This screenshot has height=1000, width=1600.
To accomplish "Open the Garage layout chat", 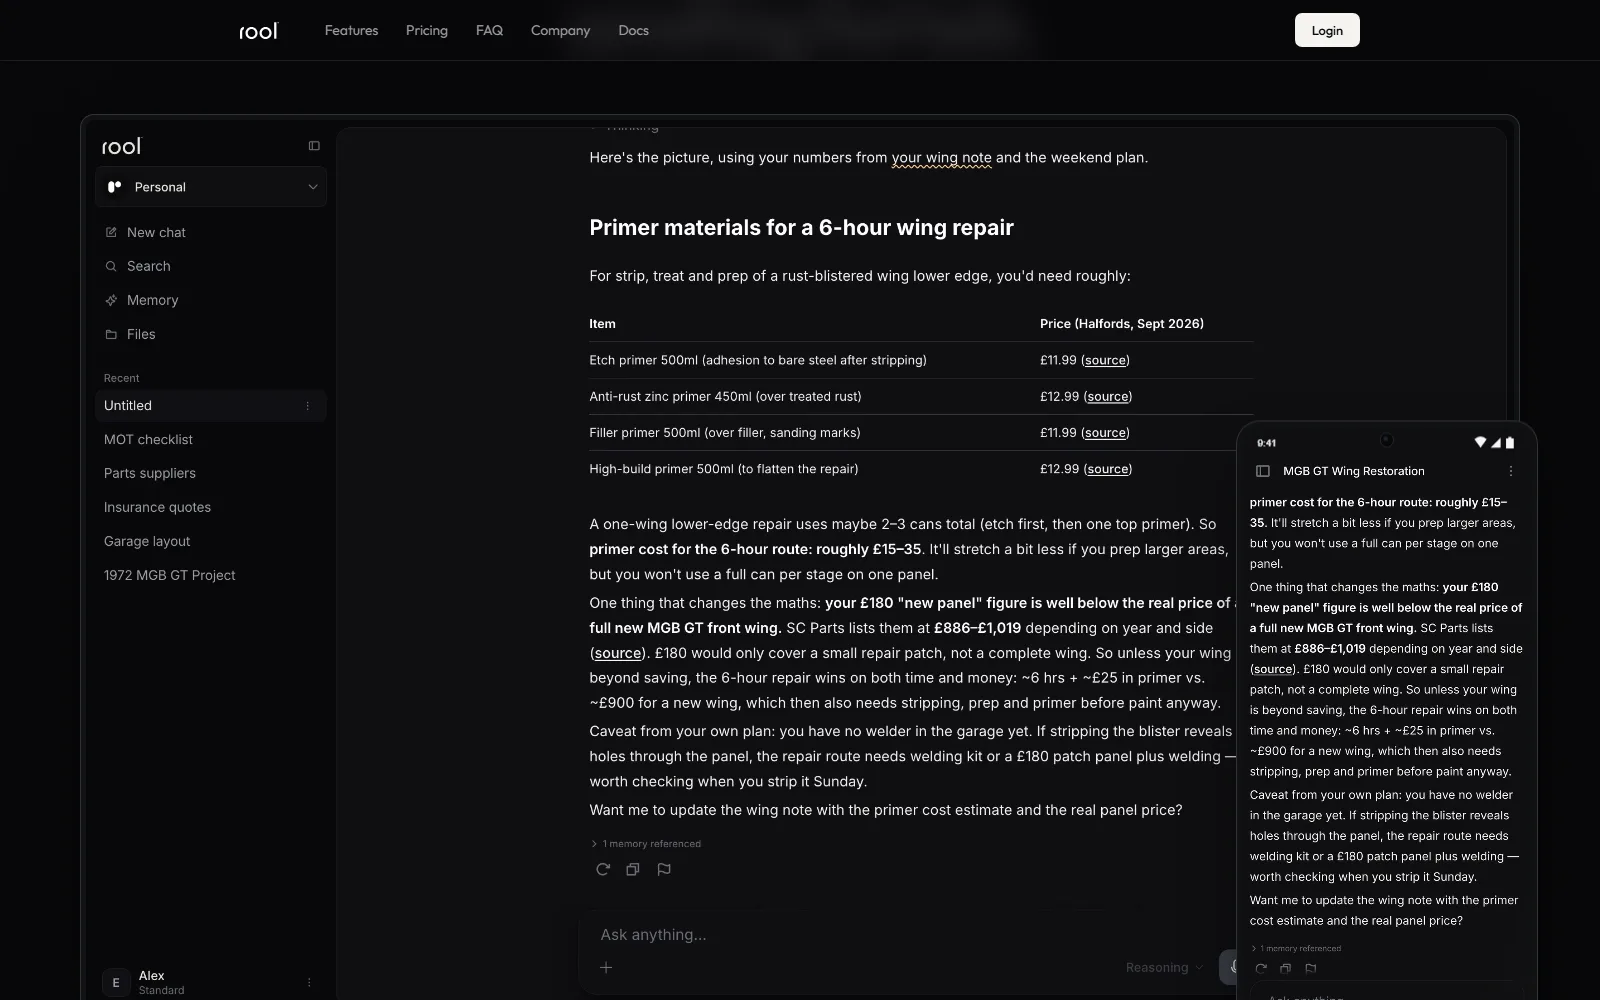I will [x=211, y=542].
